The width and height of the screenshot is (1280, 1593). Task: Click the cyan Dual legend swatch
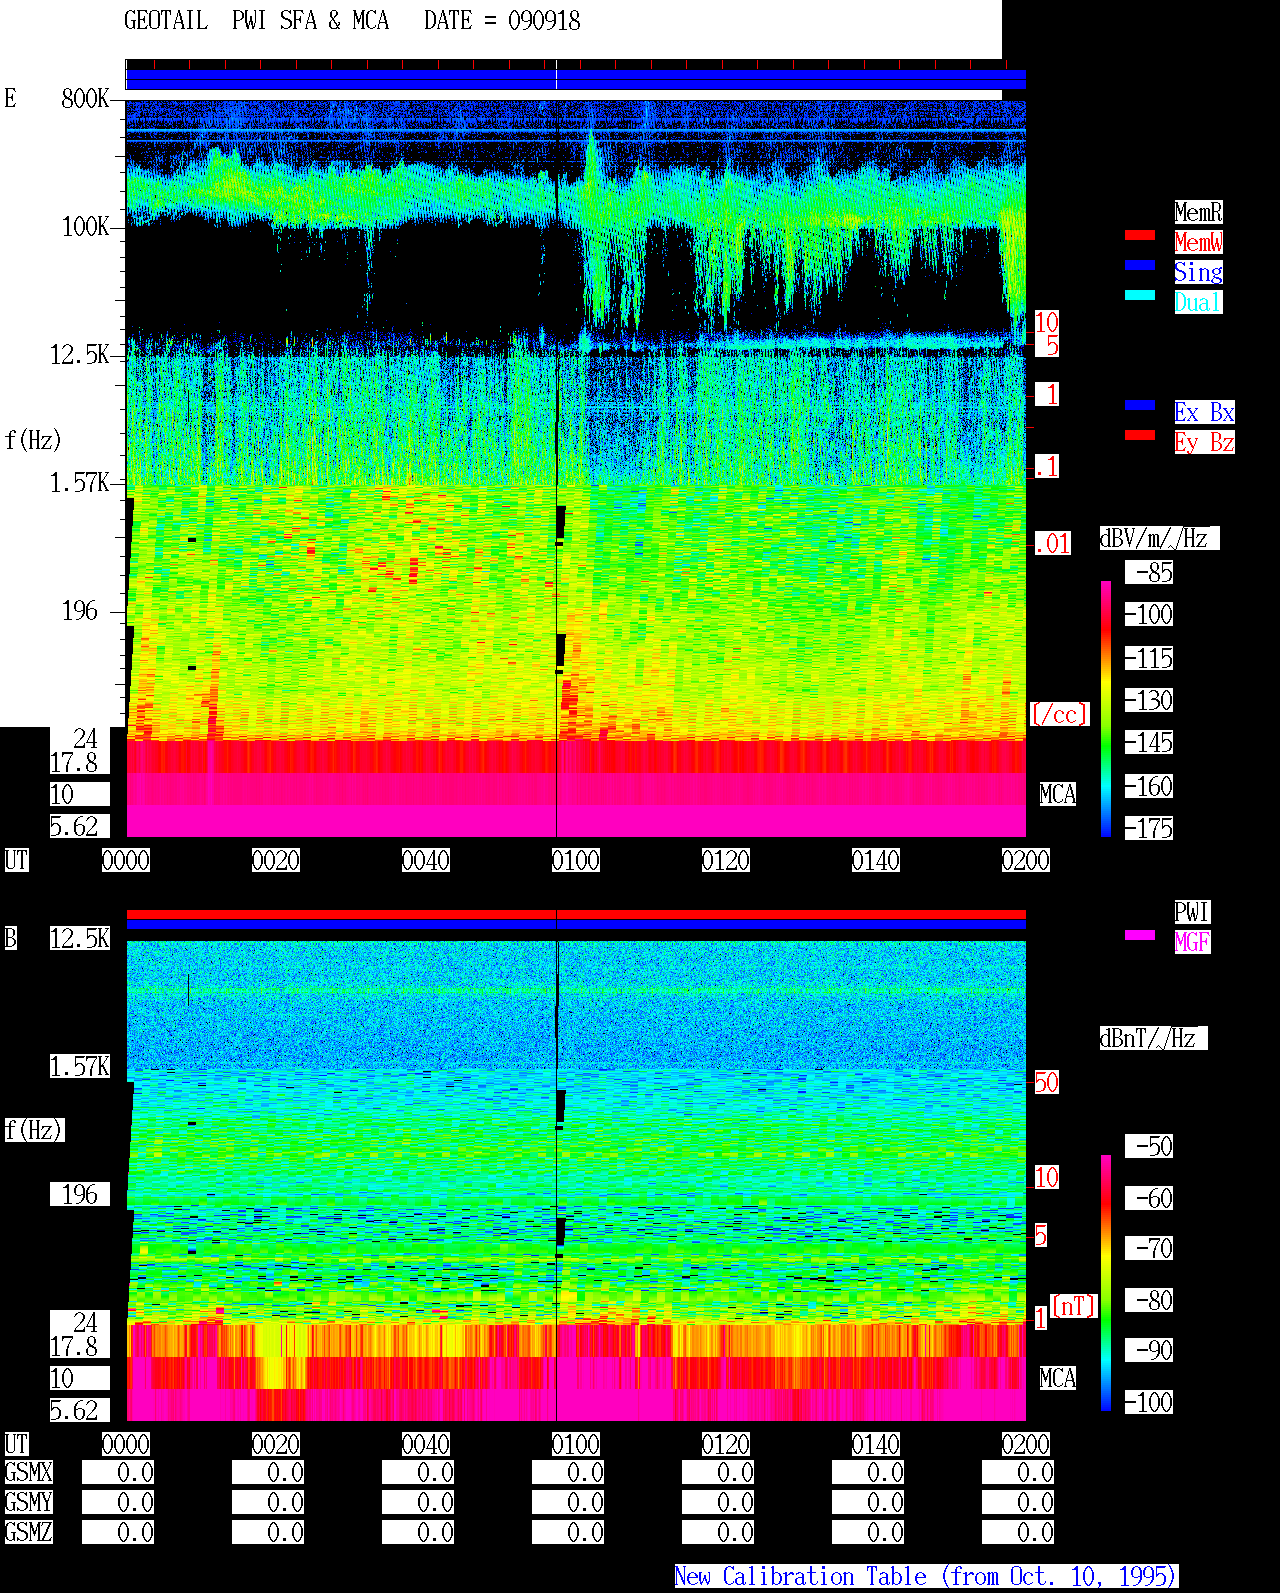click(x=1140, y=295)
